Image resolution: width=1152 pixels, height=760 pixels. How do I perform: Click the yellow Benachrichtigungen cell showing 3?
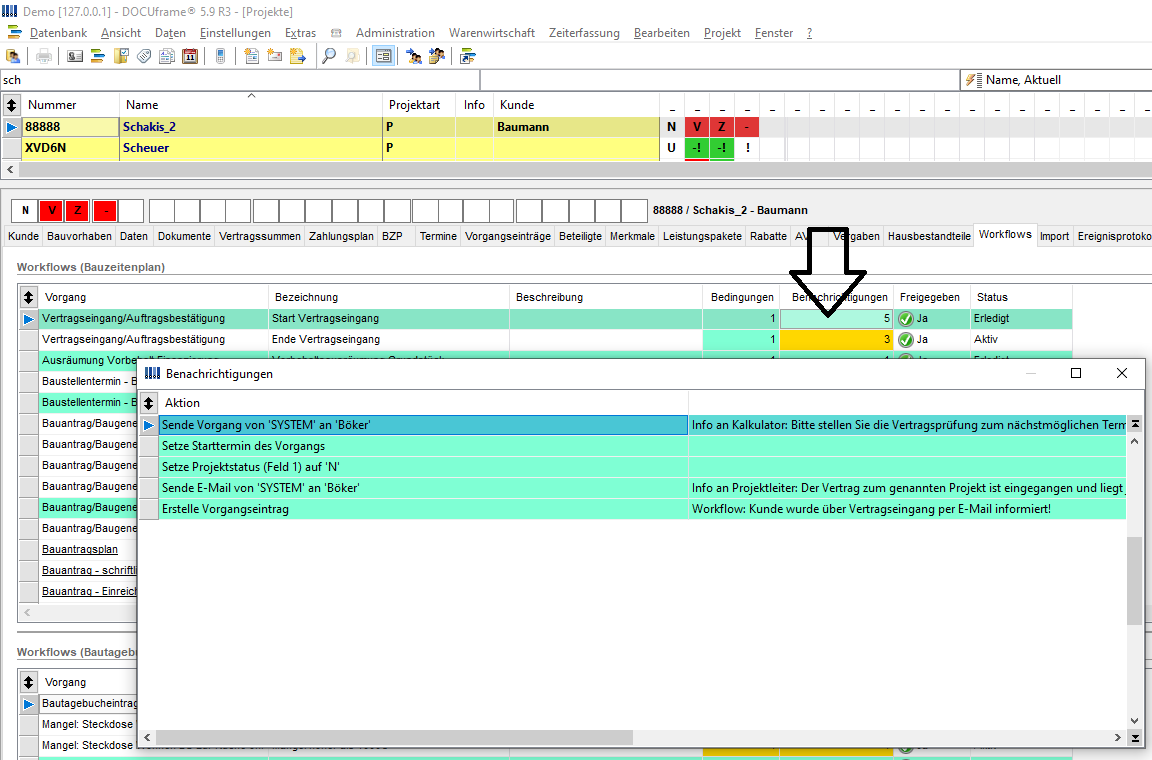click(836, 340)
